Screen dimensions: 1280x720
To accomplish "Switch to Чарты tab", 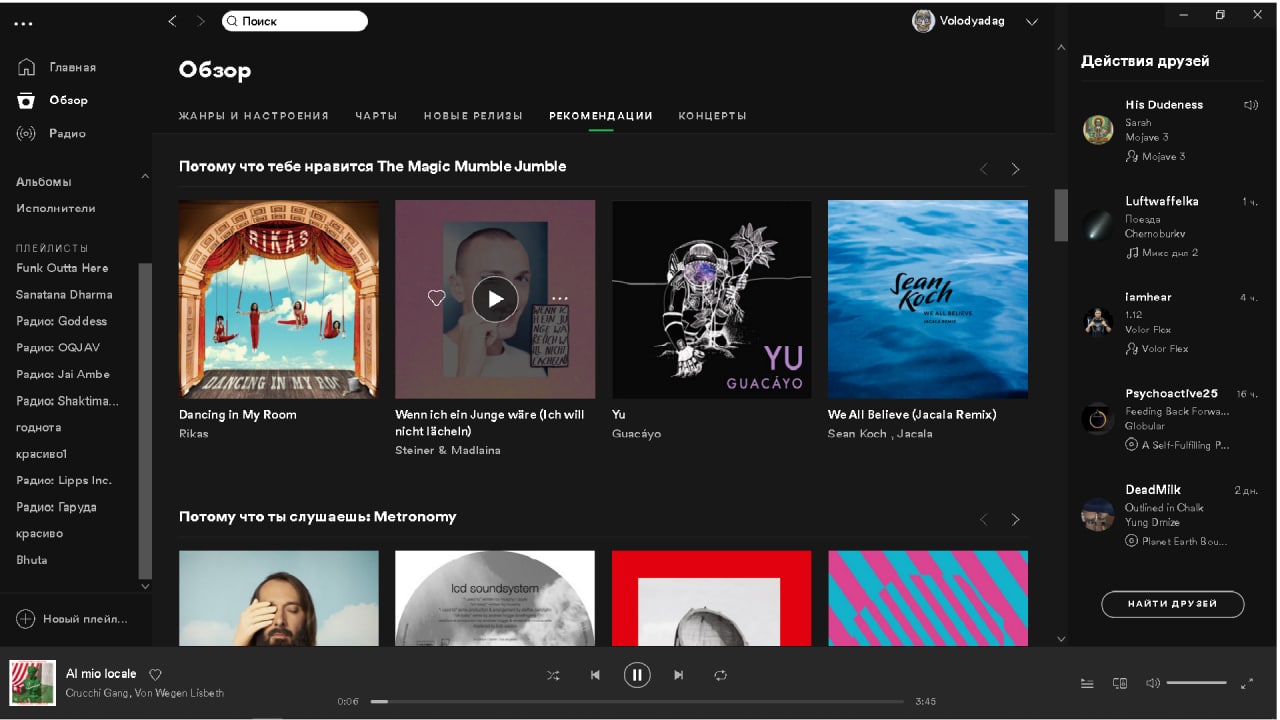I will [376, 116].
